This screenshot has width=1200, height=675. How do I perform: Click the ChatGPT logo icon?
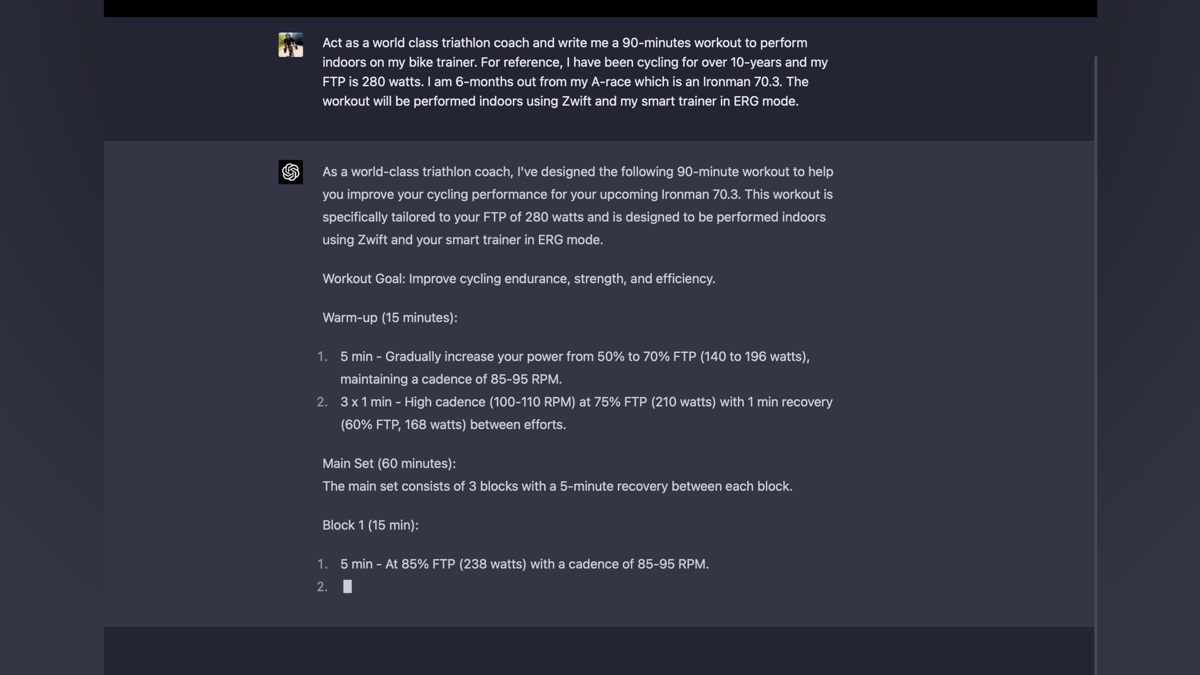coord(291,172)
